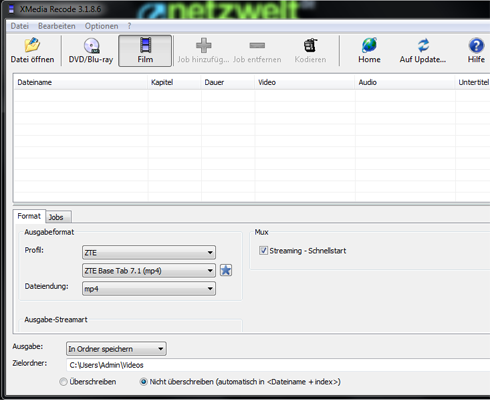Sort by Dauer column header

(x=228, y=82)
